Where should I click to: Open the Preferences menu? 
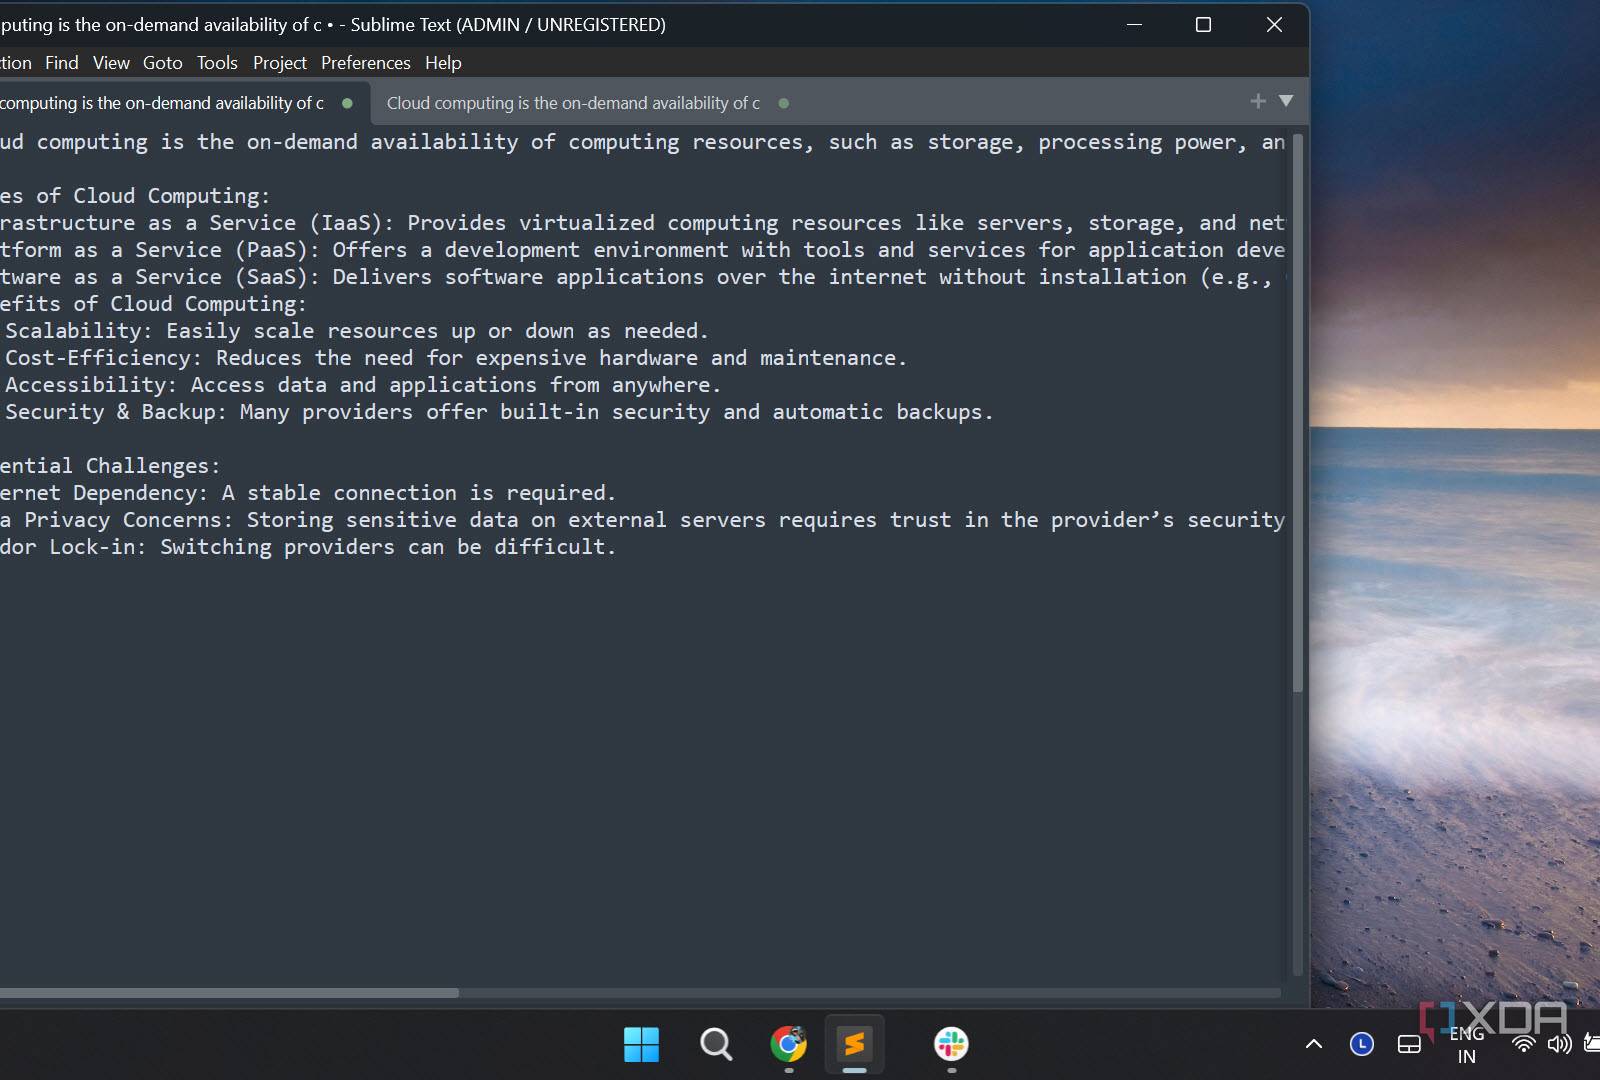(365, 63)
